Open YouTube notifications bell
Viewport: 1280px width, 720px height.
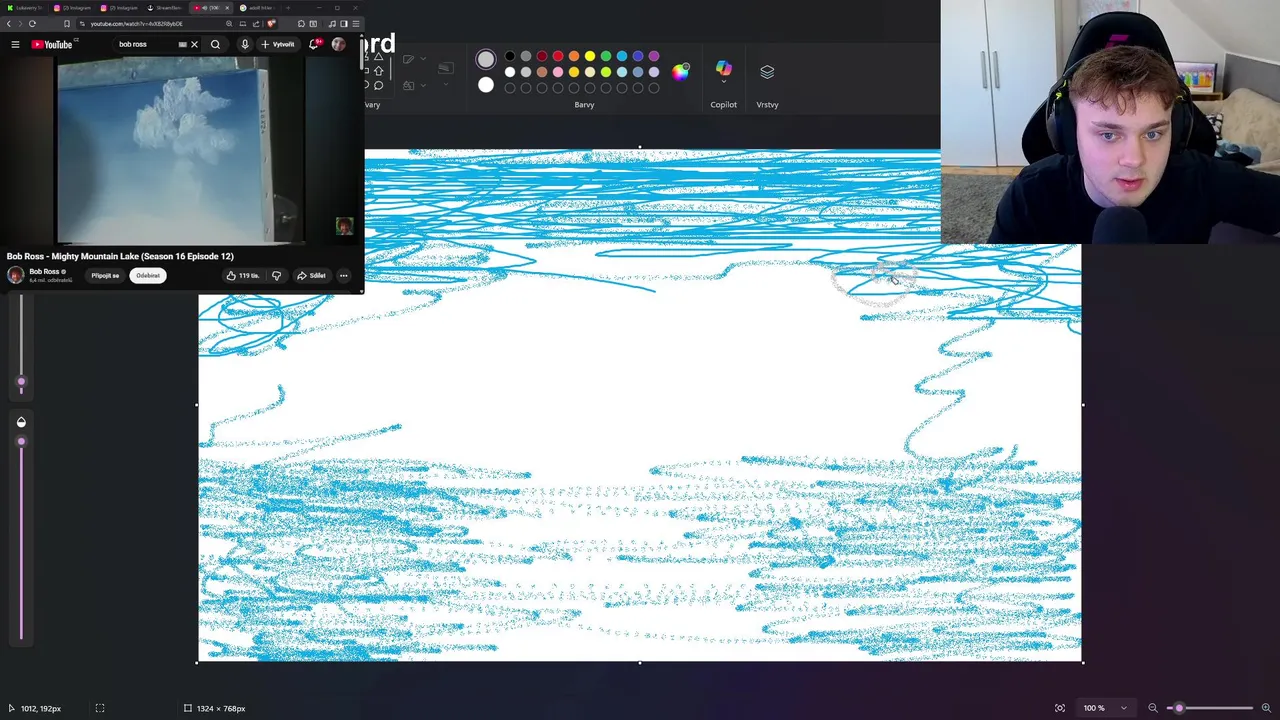314,44
